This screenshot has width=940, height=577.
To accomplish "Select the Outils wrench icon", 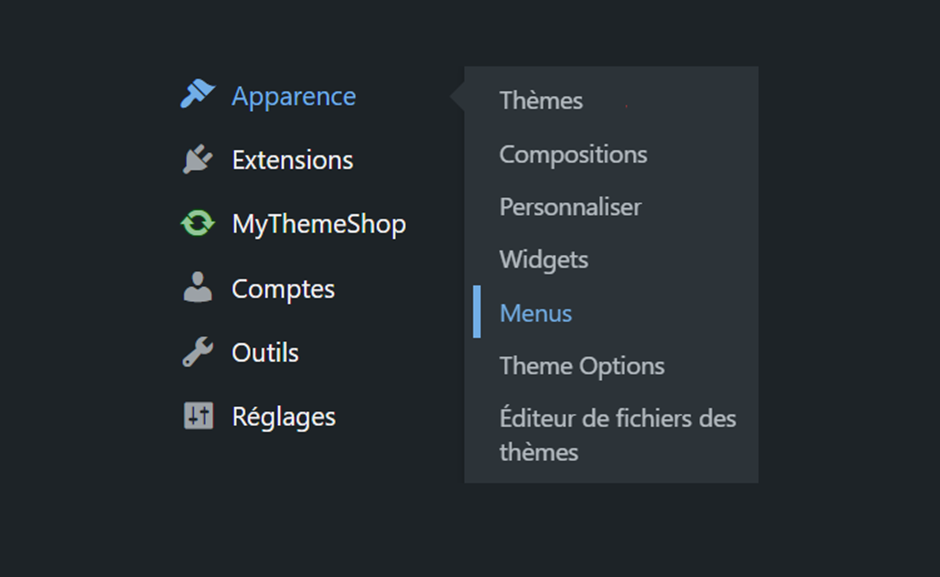I will click(x=198, y=352).
